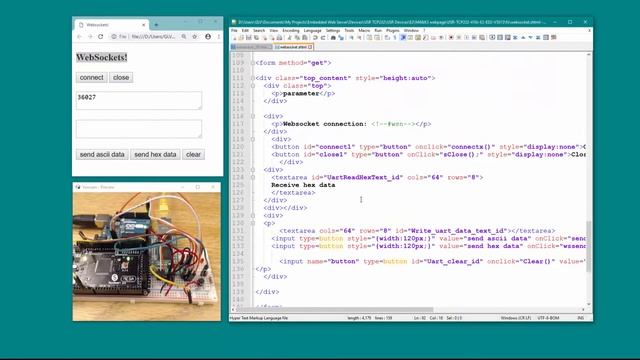Click the Record Macro icon in Notepad++ toolbar
Viewport: 640px width, 360px height.
click(x=451, y=38)
